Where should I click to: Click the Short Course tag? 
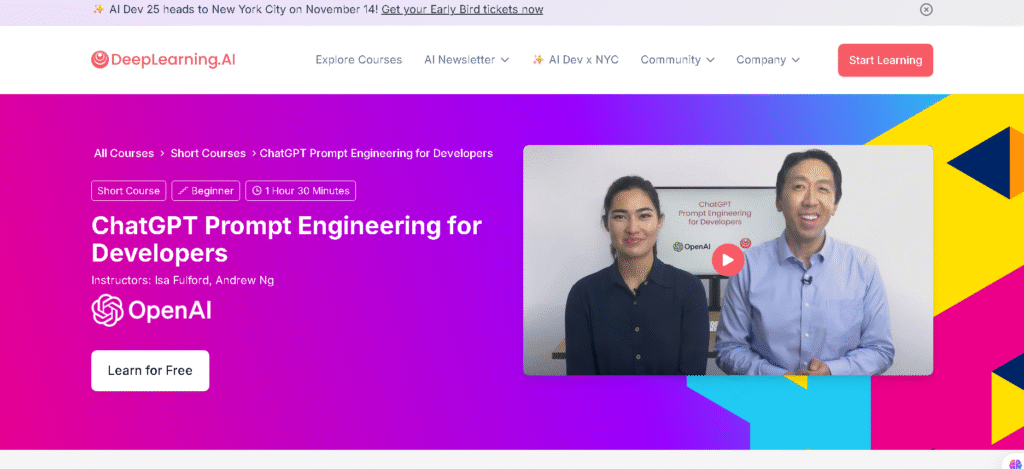pos(129,191)
